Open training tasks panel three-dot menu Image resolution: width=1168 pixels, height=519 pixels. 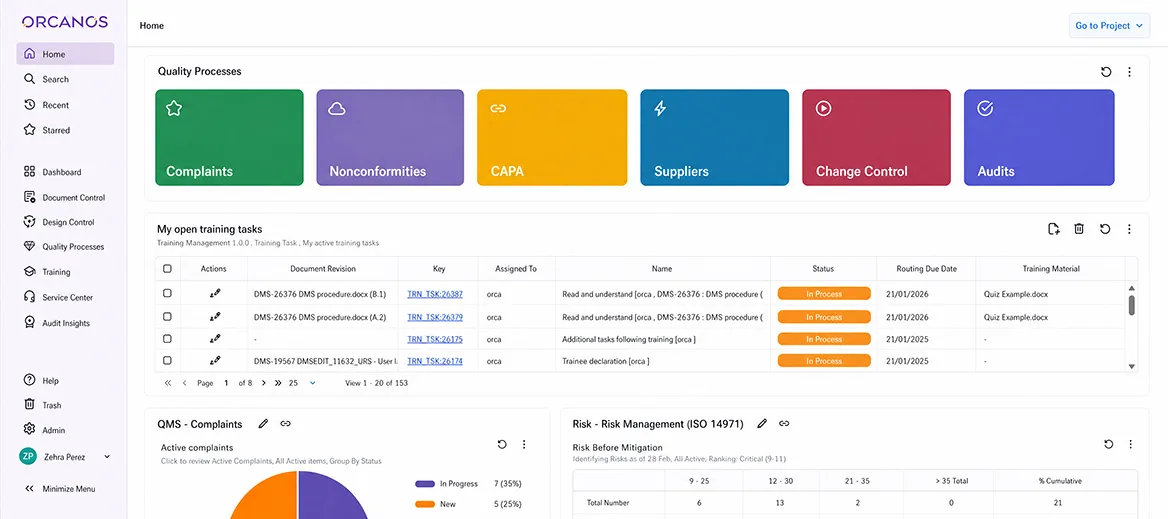pyautogui.click(x=1129, y=229)
